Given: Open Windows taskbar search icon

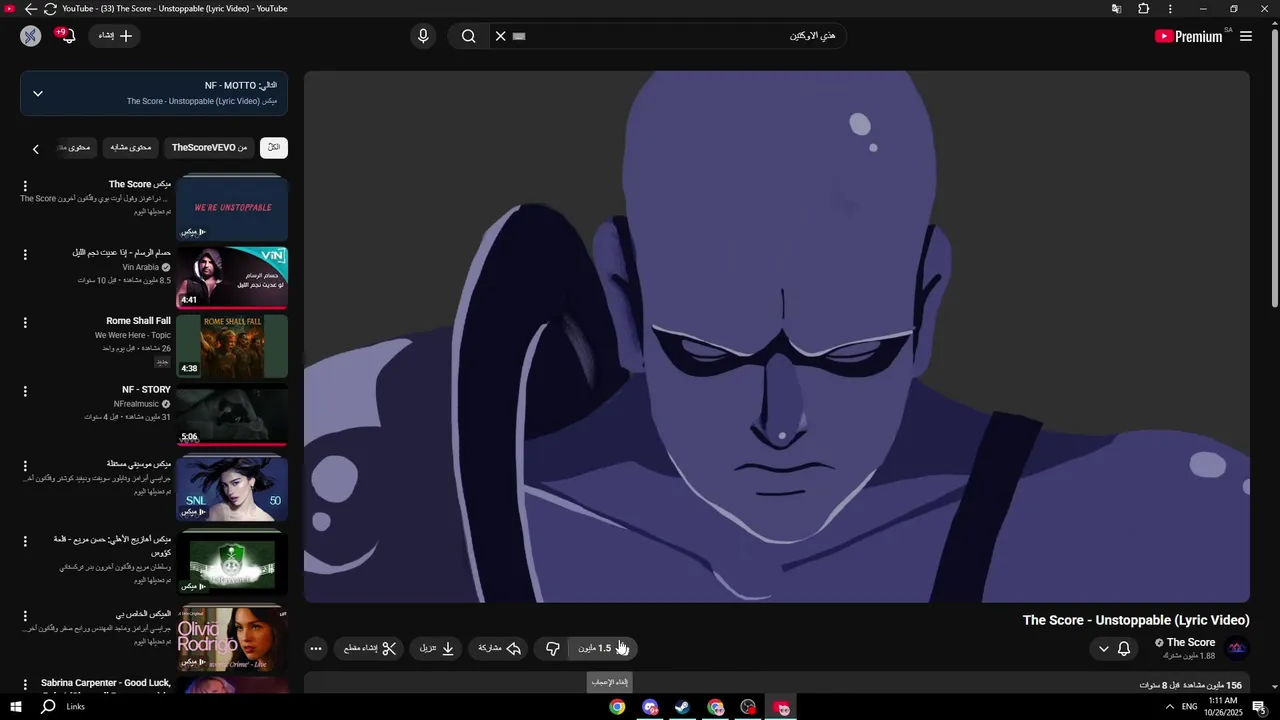Looking at the screenshot, I should (x=48, y=707).
